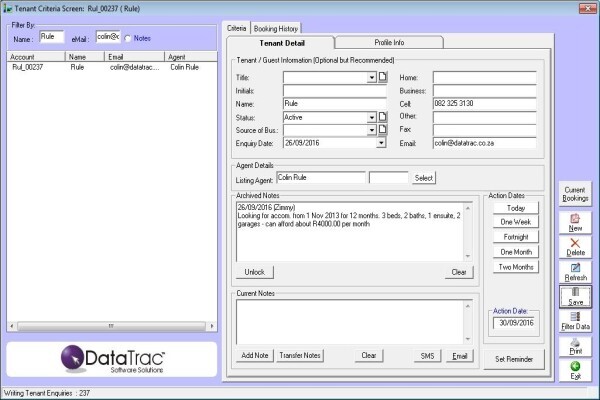The width and height of the screenshot is (600, 400).
Task: Click the Other phone field
Action: (x=484, y=117)
